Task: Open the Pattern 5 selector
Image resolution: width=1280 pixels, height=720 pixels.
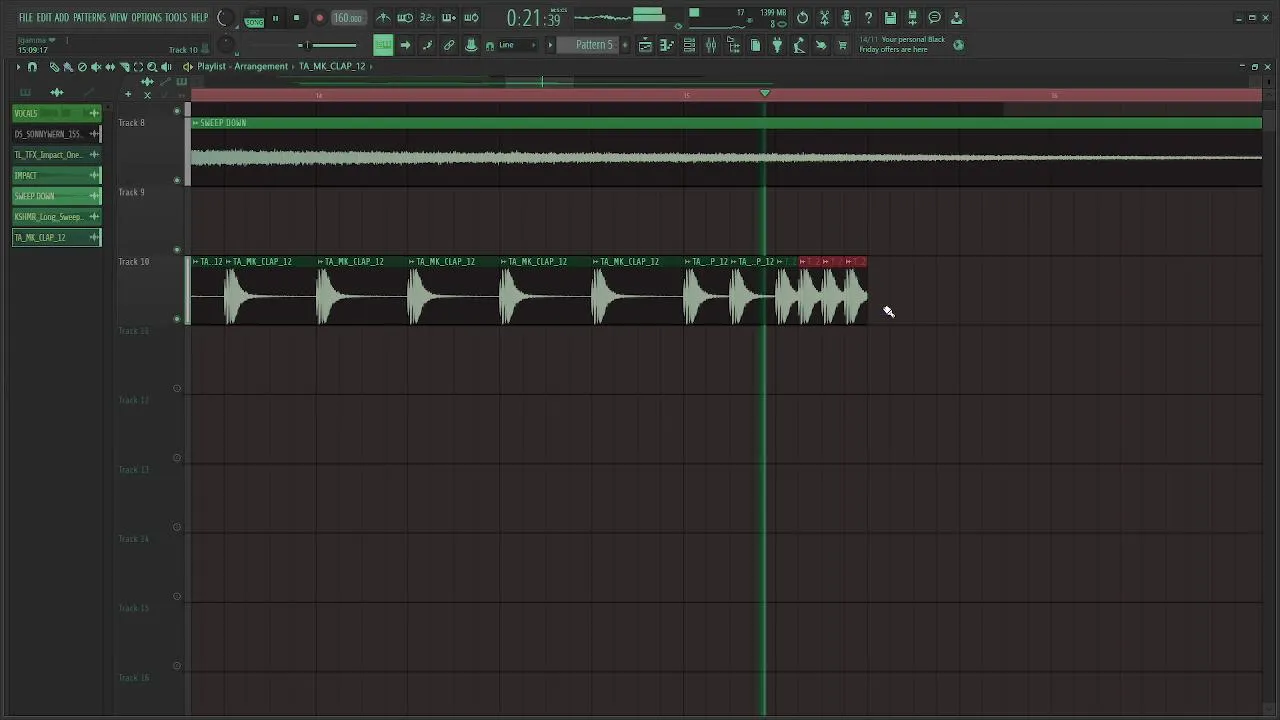Action: click(x=594, y=45)
